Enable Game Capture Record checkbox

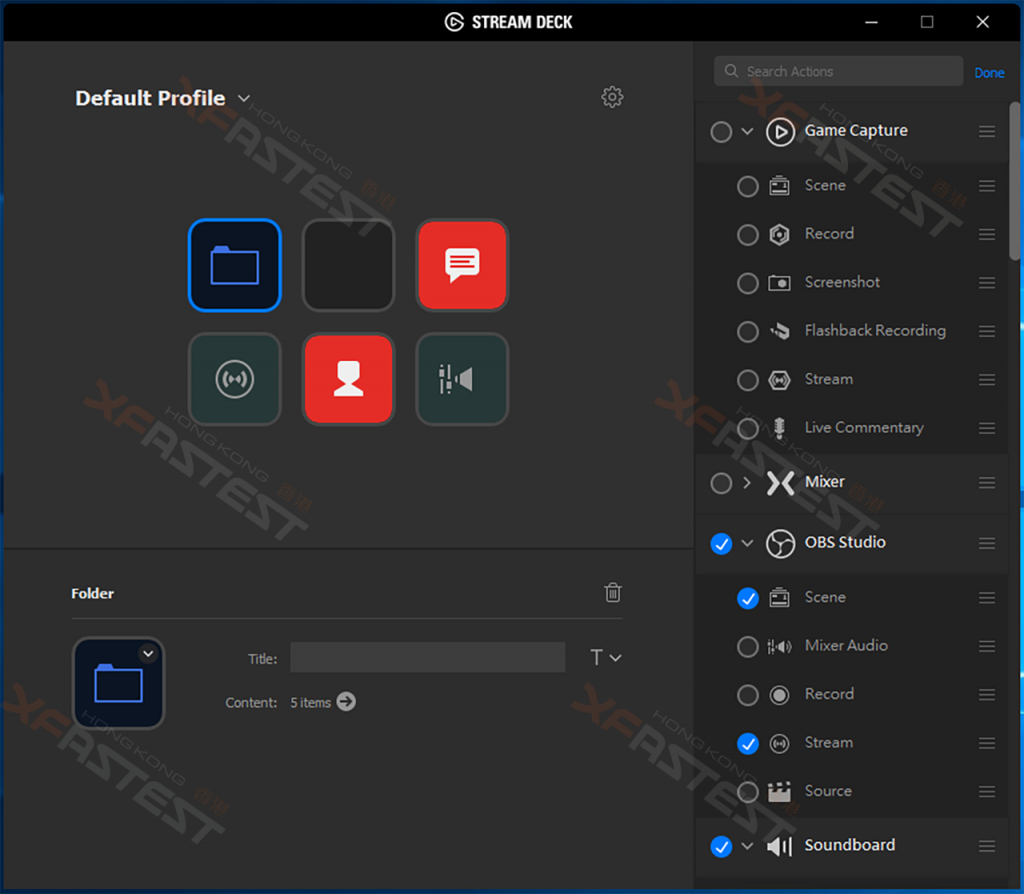pyautogui.click(x=748, y=235)
